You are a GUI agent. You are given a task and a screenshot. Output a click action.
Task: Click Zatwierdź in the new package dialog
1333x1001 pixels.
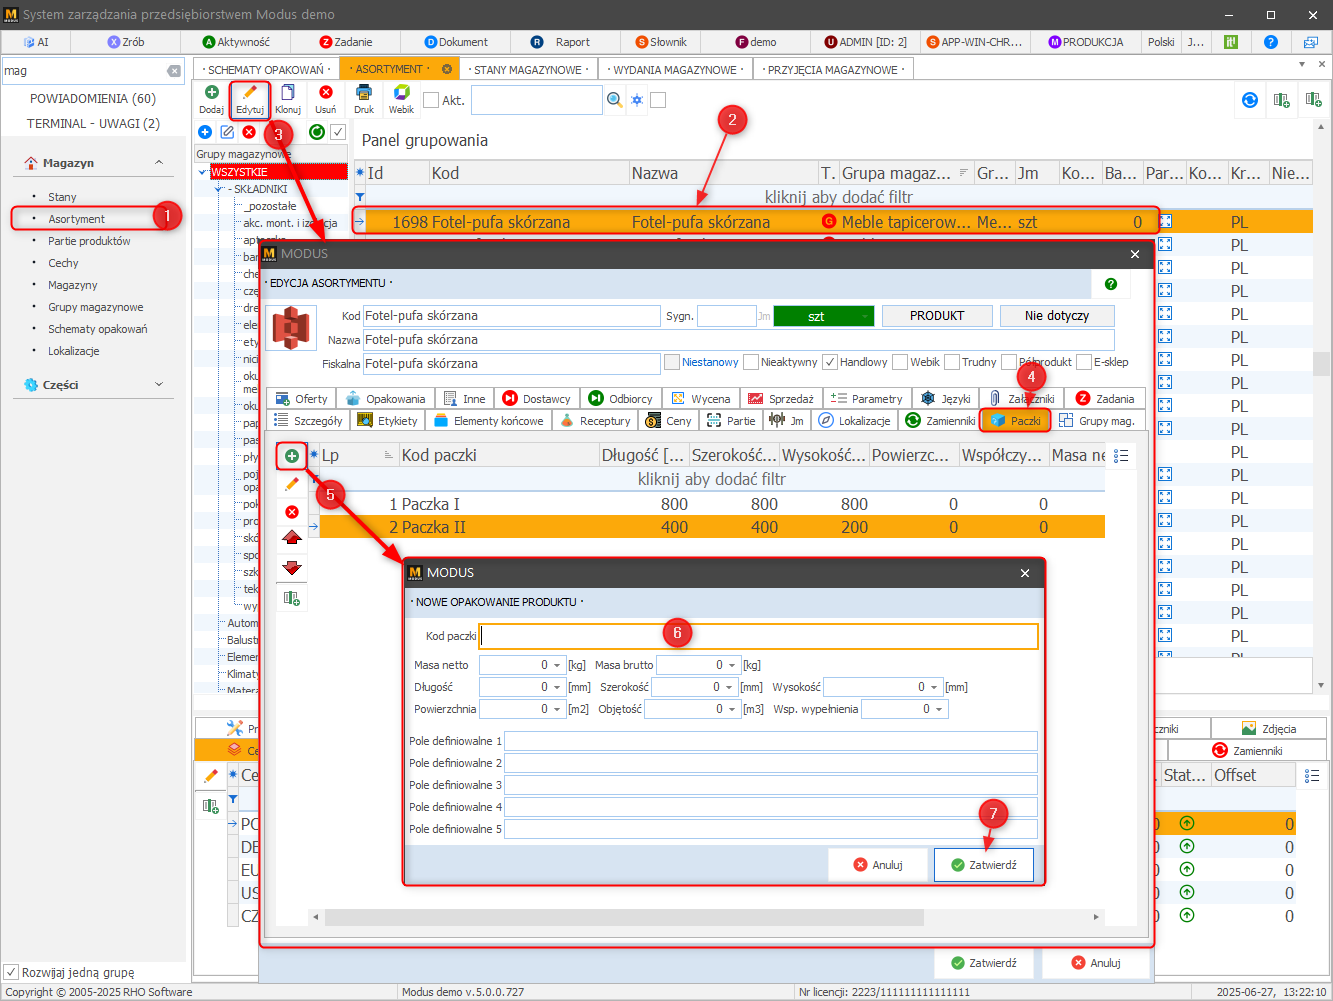tap(983, 865)
